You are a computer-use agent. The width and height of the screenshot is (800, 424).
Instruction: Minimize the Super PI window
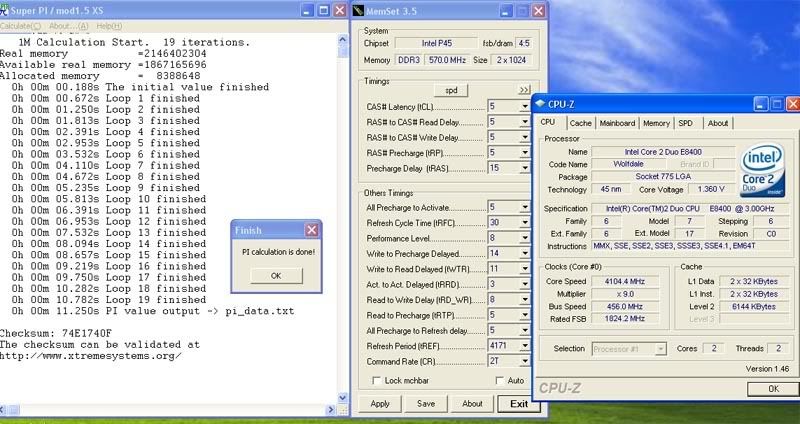coord(307,11)
